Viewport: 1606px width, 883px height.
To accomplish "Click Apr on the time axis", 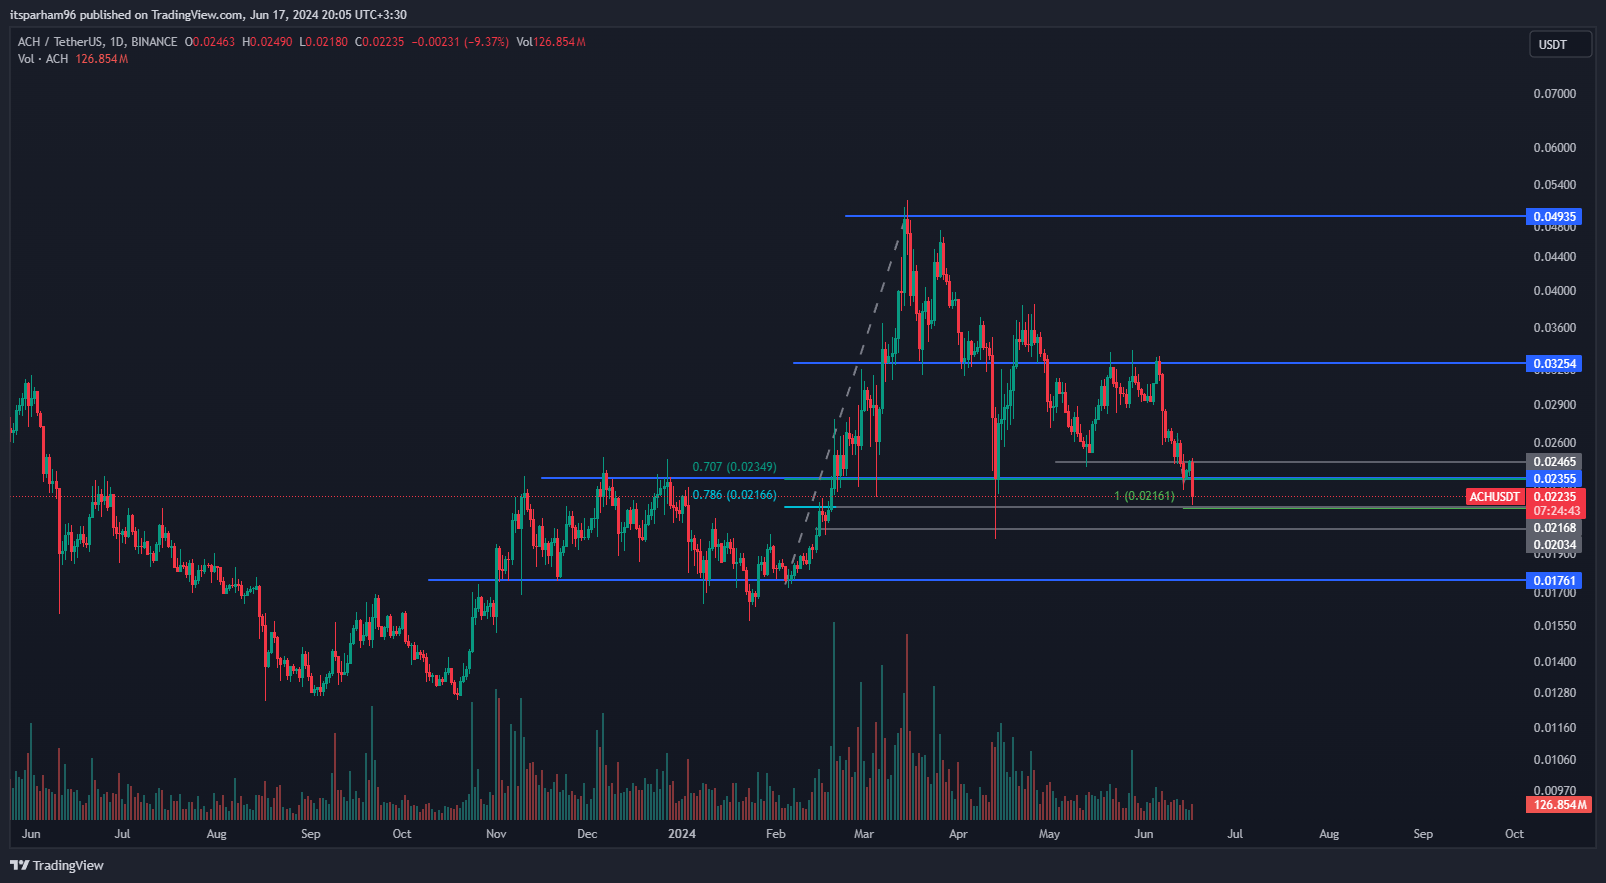I will [958, 834].
